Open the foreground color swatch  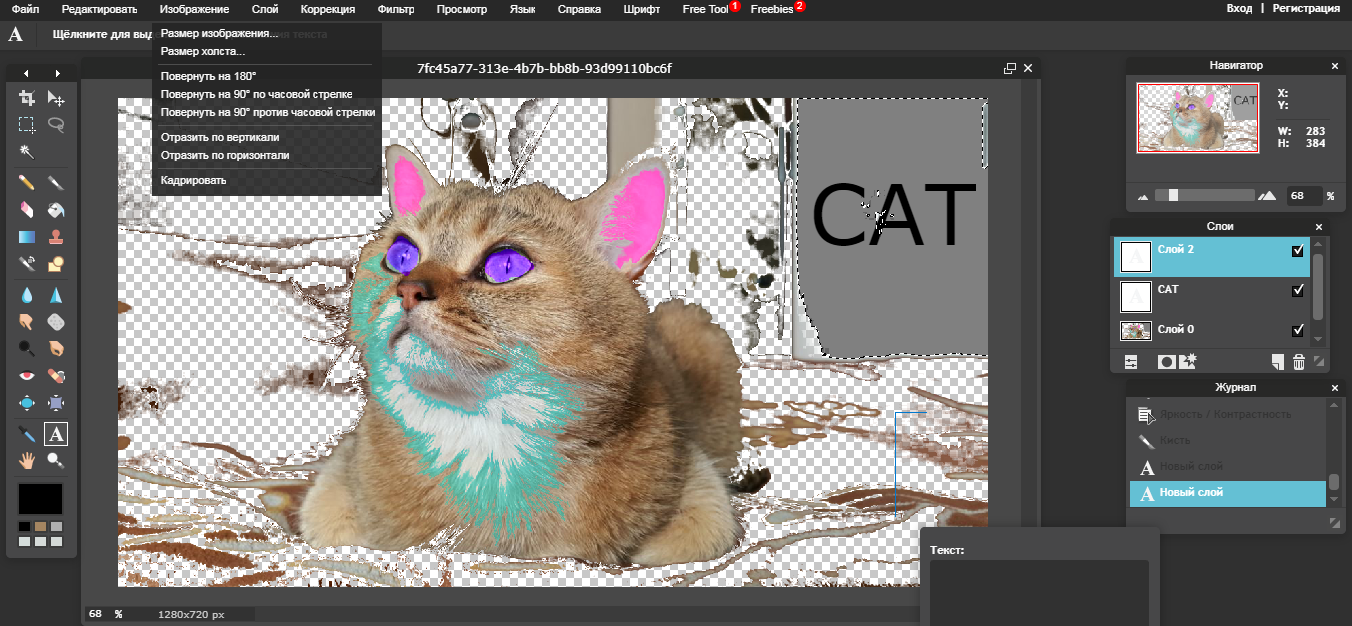[x=41, y=498]
